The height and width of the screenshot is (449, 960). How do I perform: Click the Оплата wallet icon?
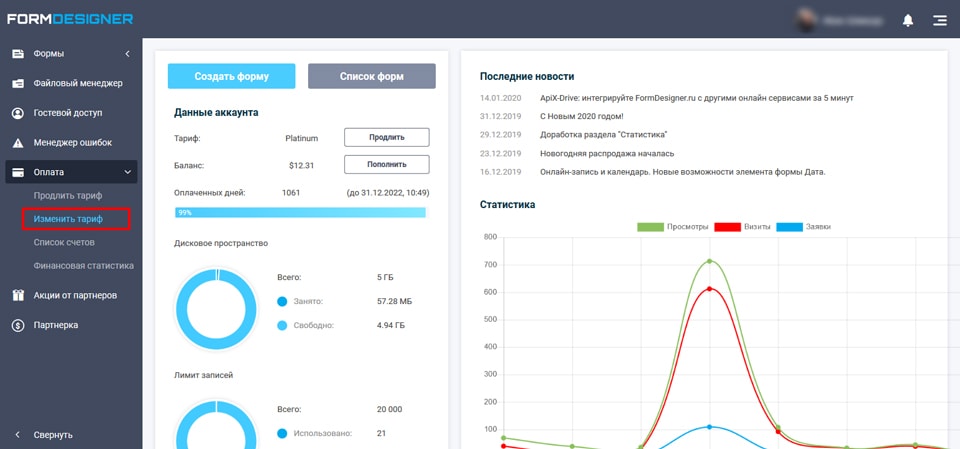(18, 173)
